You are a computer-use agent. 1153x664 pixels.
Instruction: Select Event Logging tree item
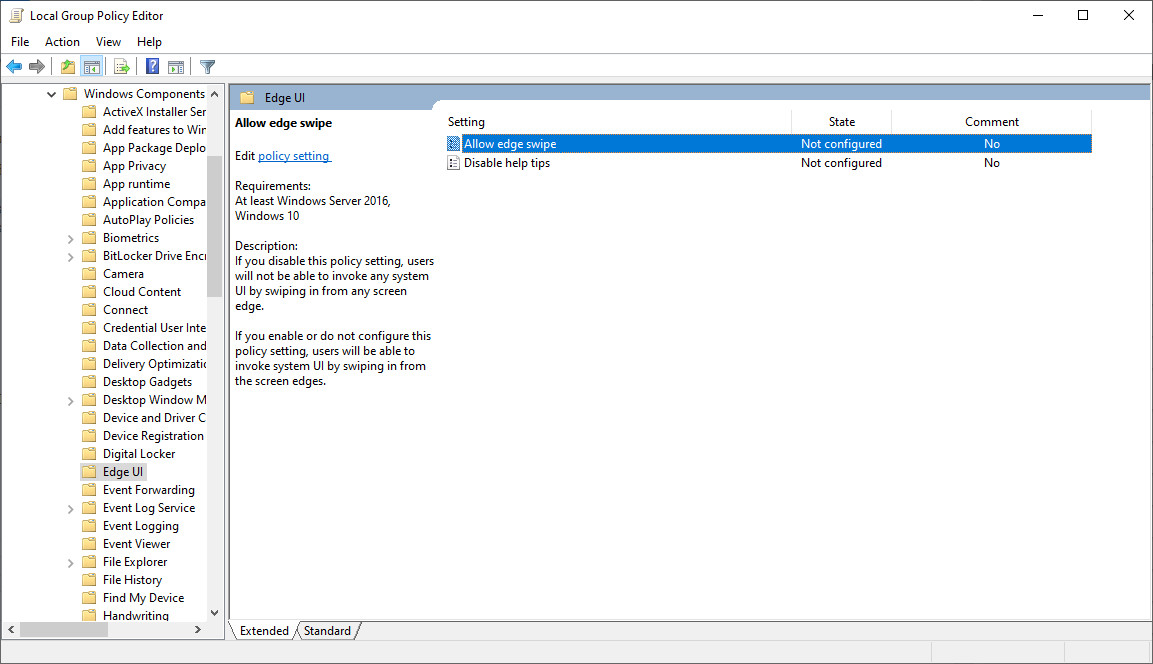pyautogui.click(x=140, y=526)
